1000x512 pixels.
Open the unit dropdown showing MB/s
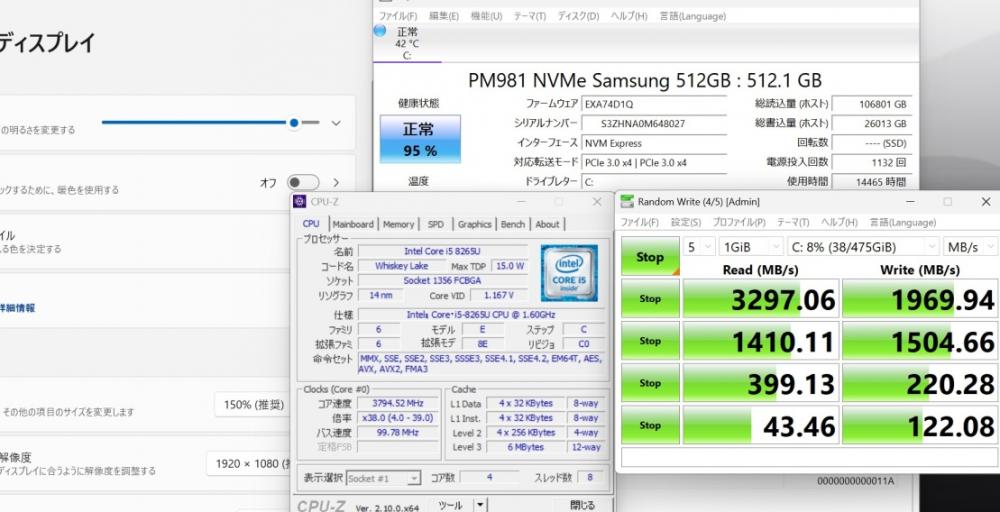pyautogui.click(x=970, y=247)
